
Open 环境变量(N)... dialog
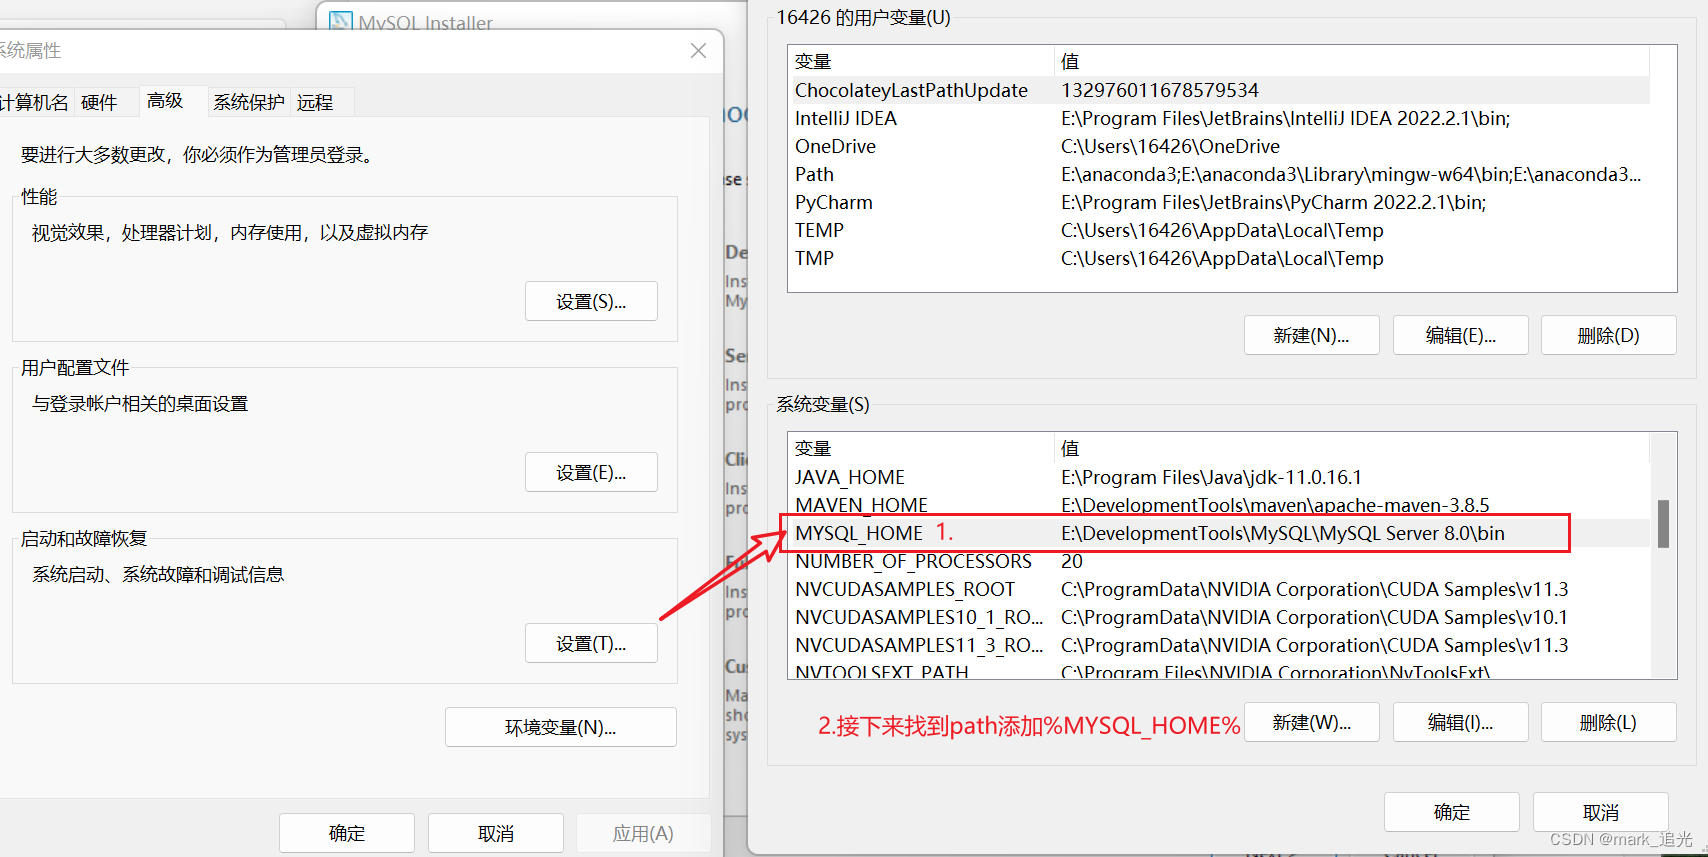561,727
